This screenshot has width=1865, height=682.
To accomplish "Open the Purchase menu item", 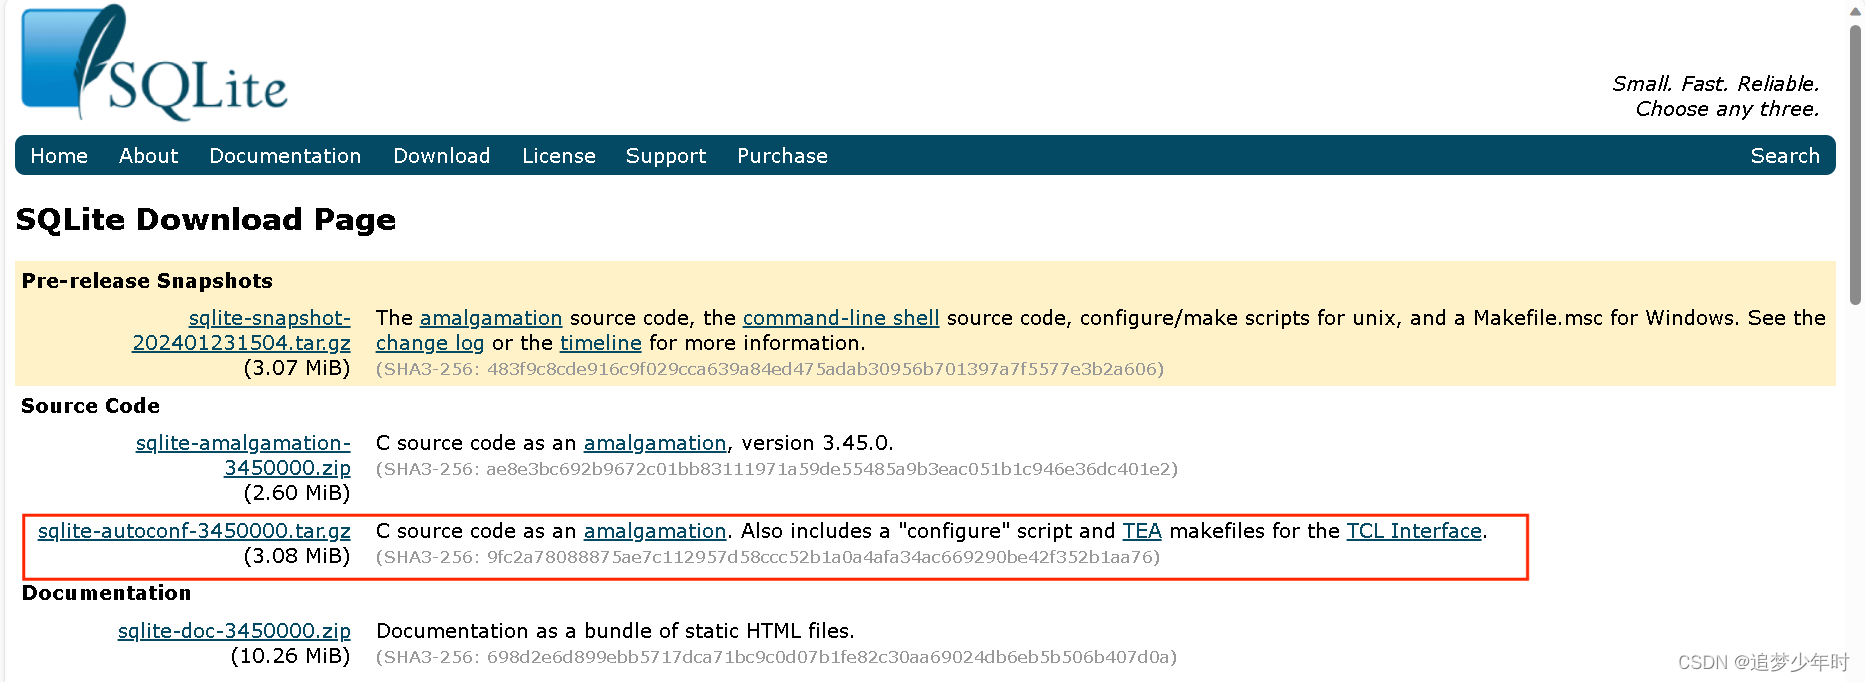I will coord(782,156).
